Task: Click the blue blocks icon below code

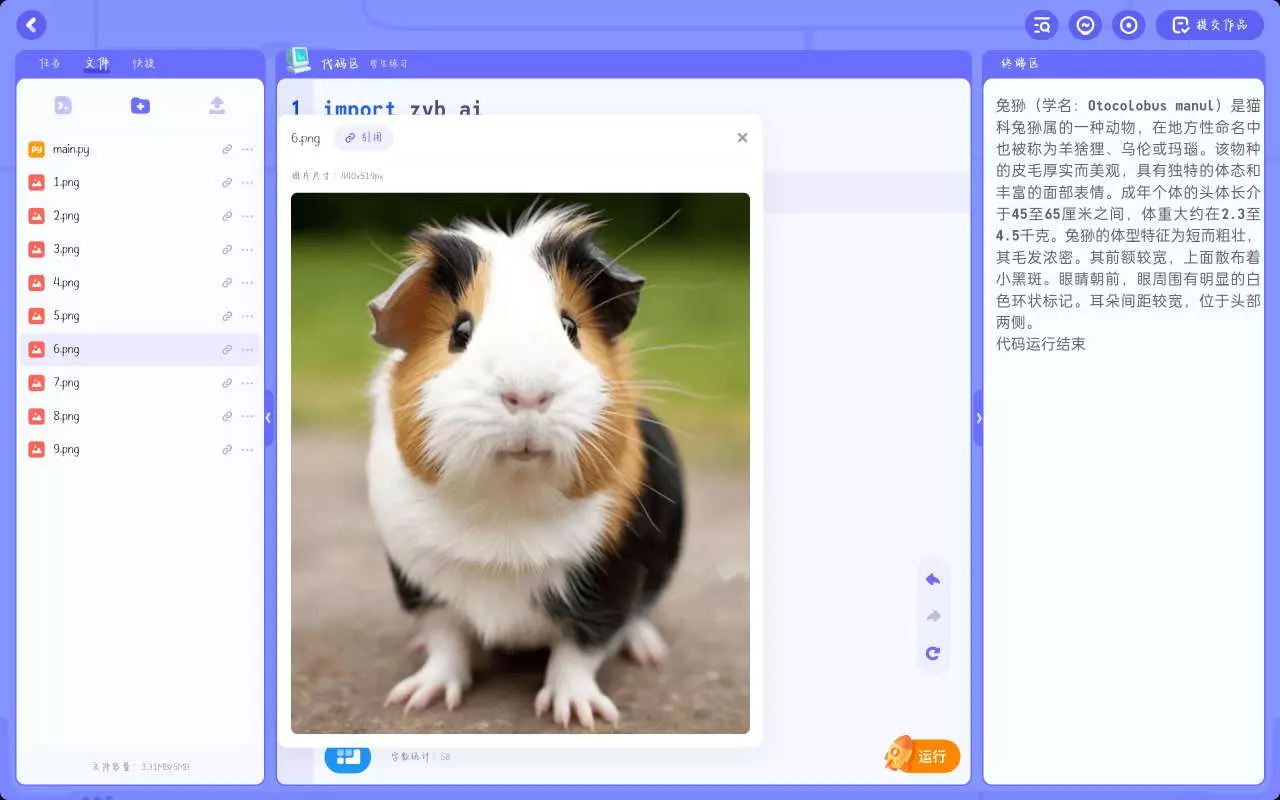Action: (x=347, y=757)
